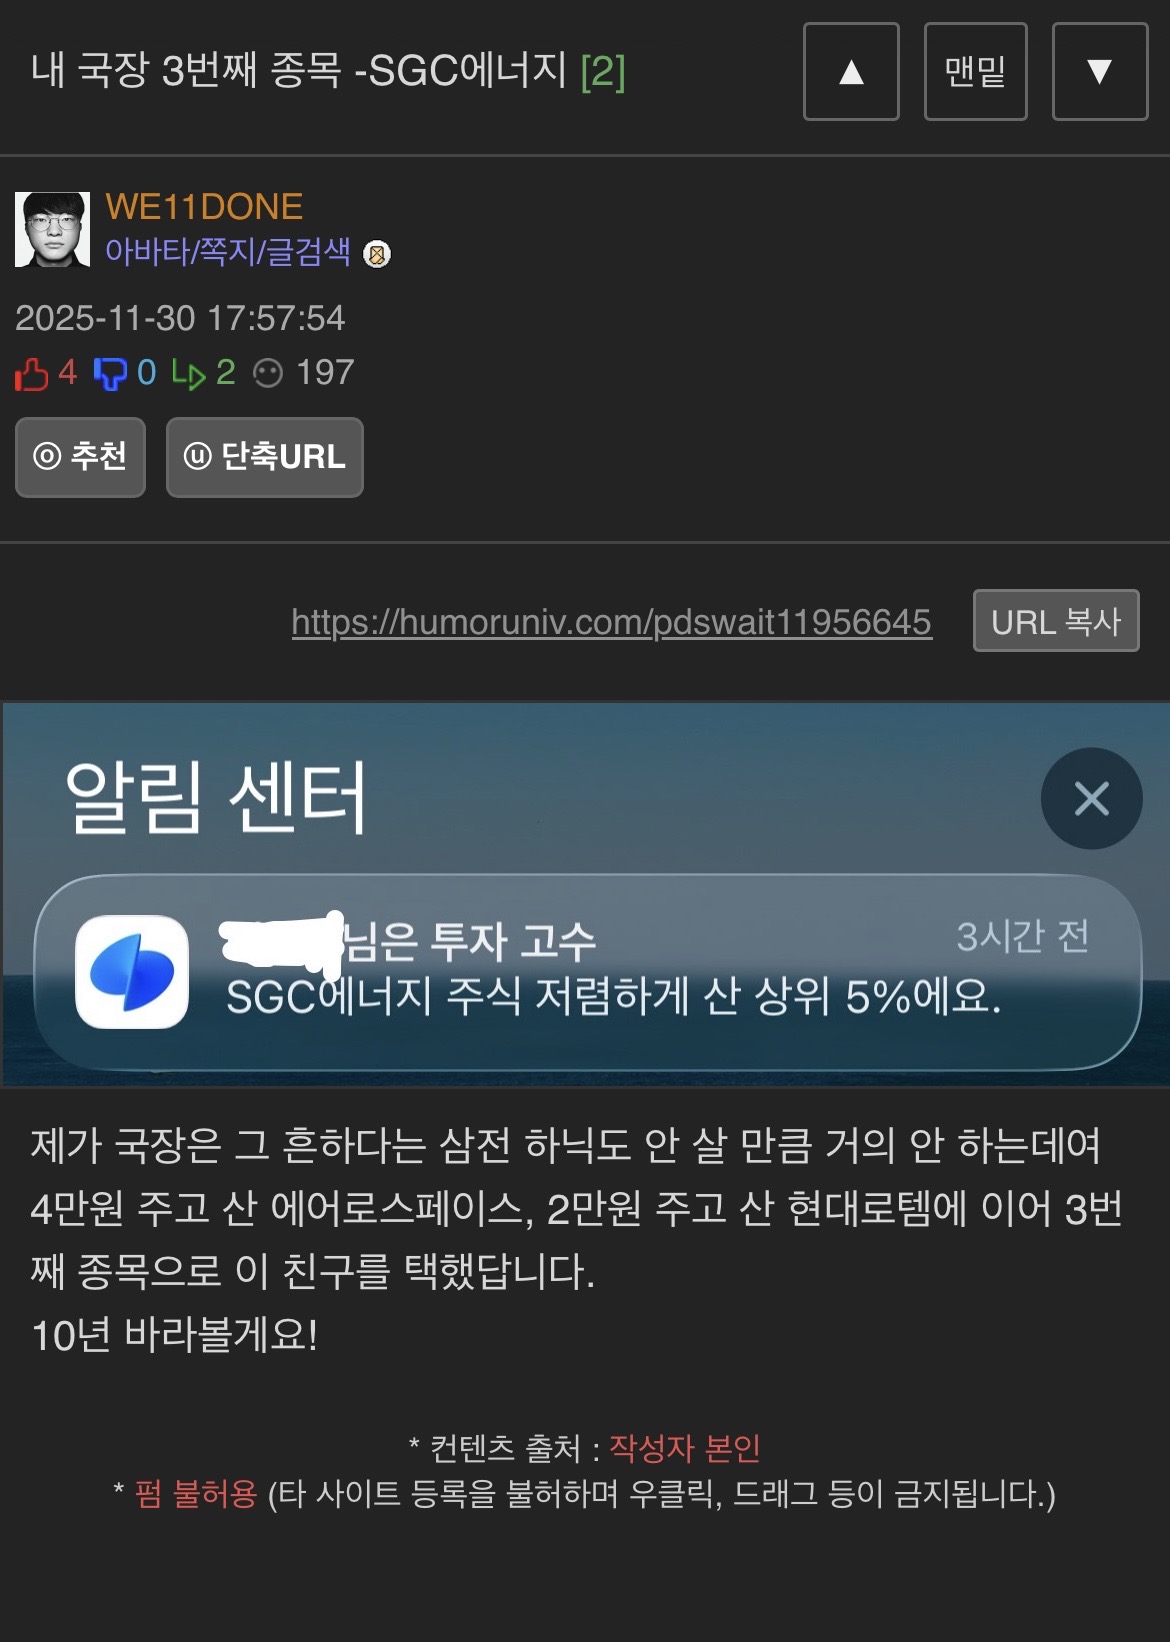Open the humoruniv.com pdswait11956645 link
Image resolution: width=1170 pixels, height=1642 pixels.
[x=612, y=622]
